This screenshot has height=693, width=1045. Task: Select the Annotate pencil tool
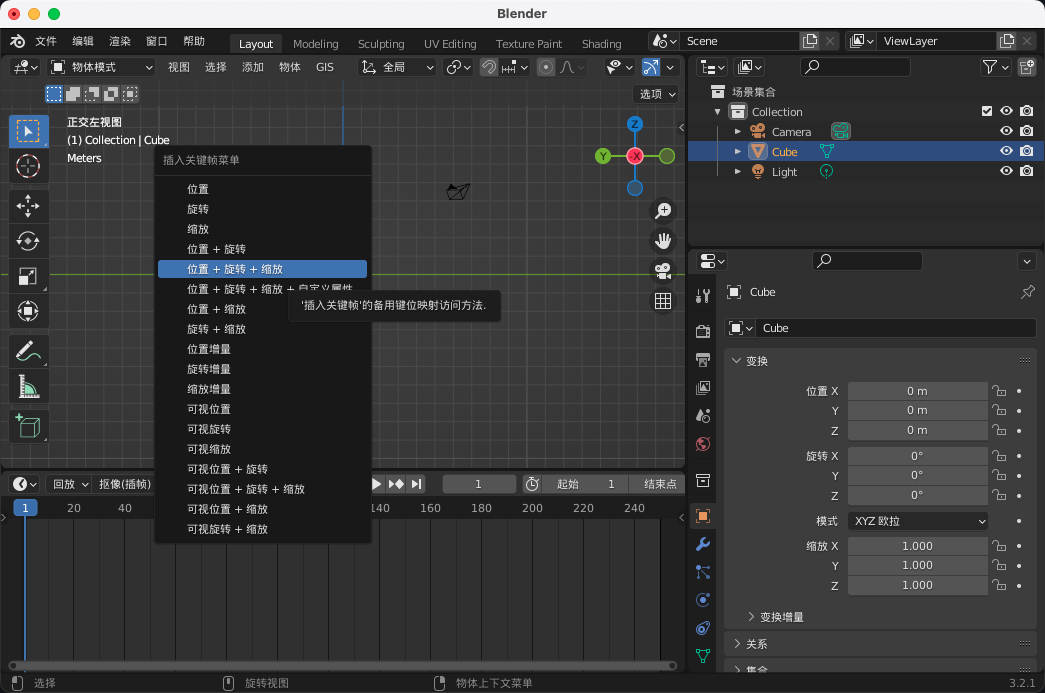pyautogui.click(x=28, y=351)
